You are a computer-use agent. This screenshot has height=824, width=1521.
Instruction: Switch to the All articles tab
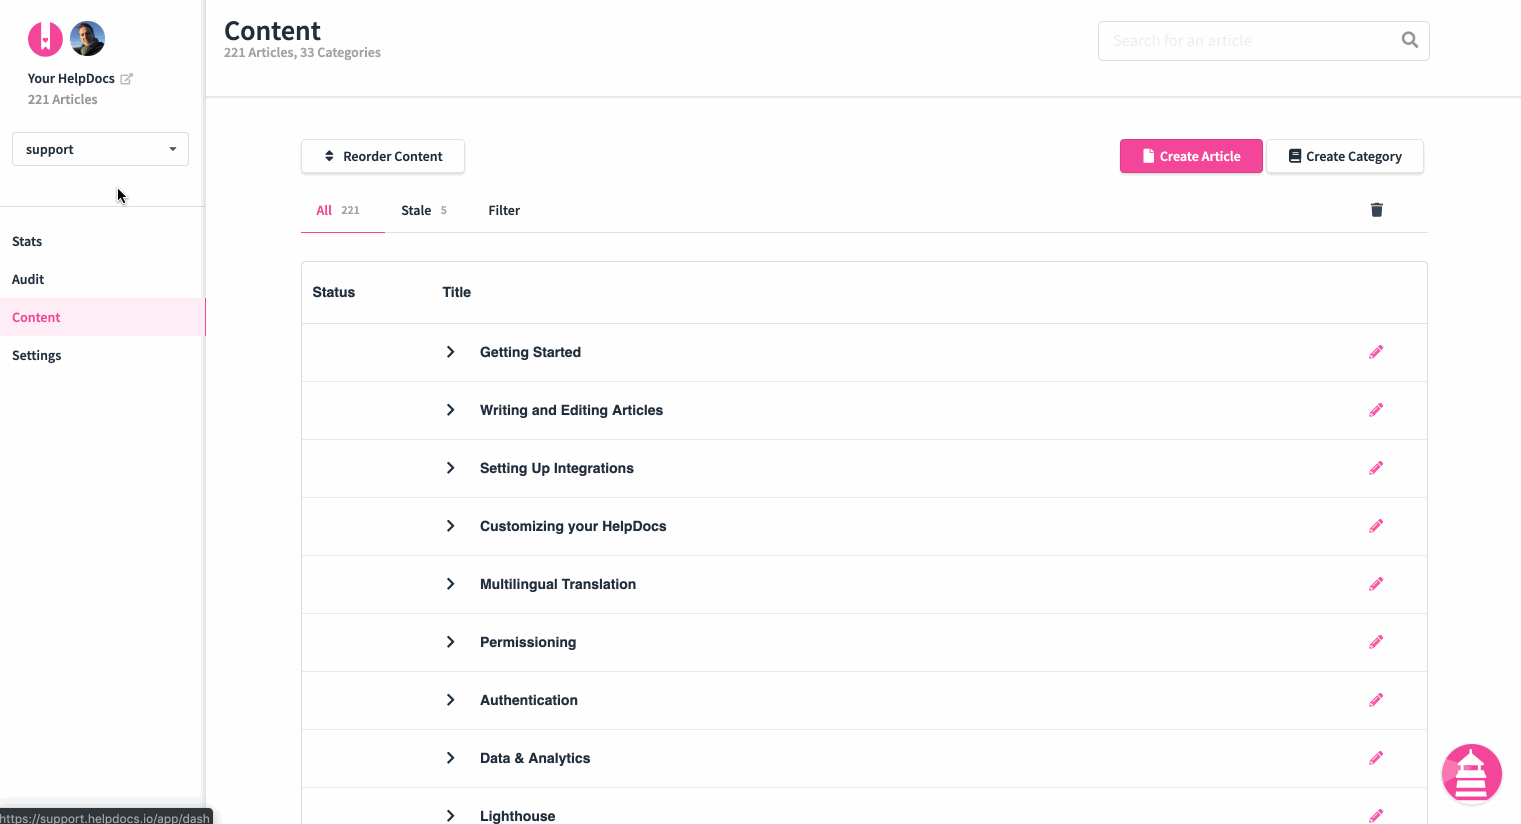[x=338, y=210]
